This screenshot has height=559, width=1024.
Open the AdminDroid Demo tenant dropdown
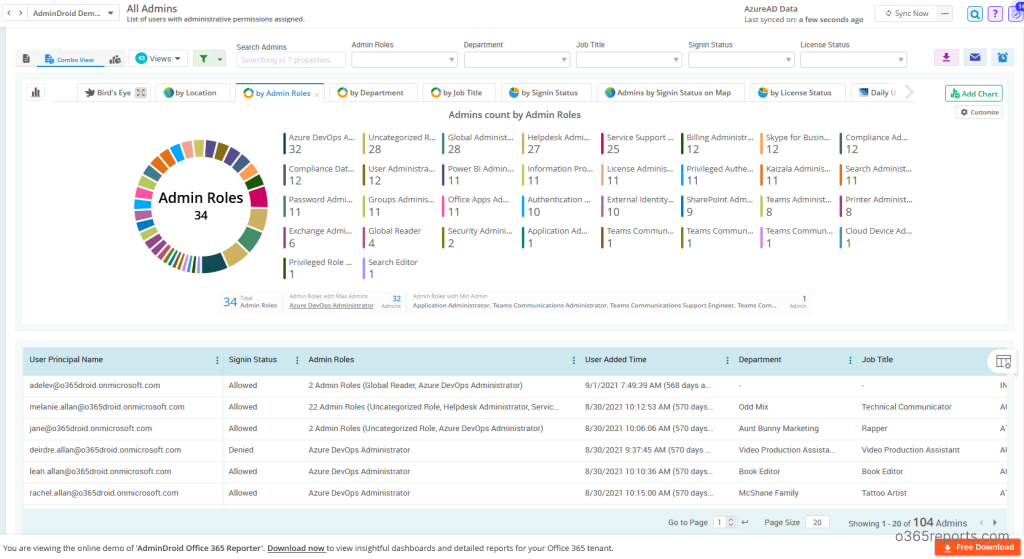[72, 13]
